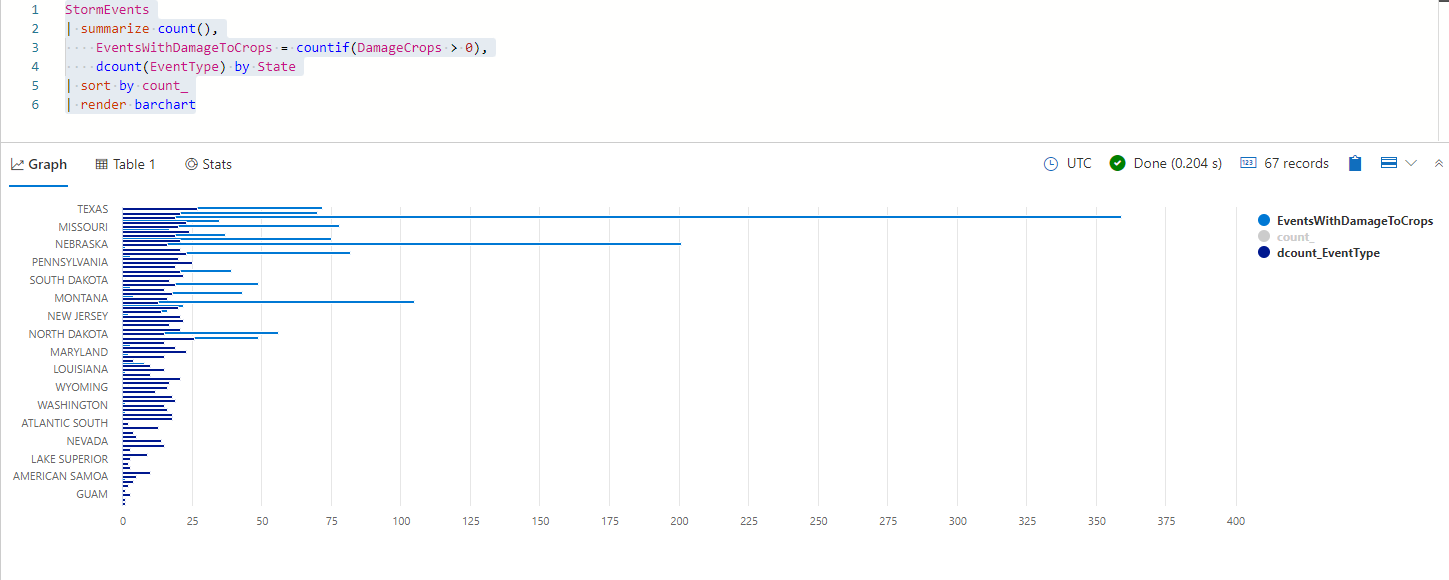This screenshot has width=1449, height=580.
Task: Expand the layout options dropdown arrow
Action: (x=1411, y=163)
